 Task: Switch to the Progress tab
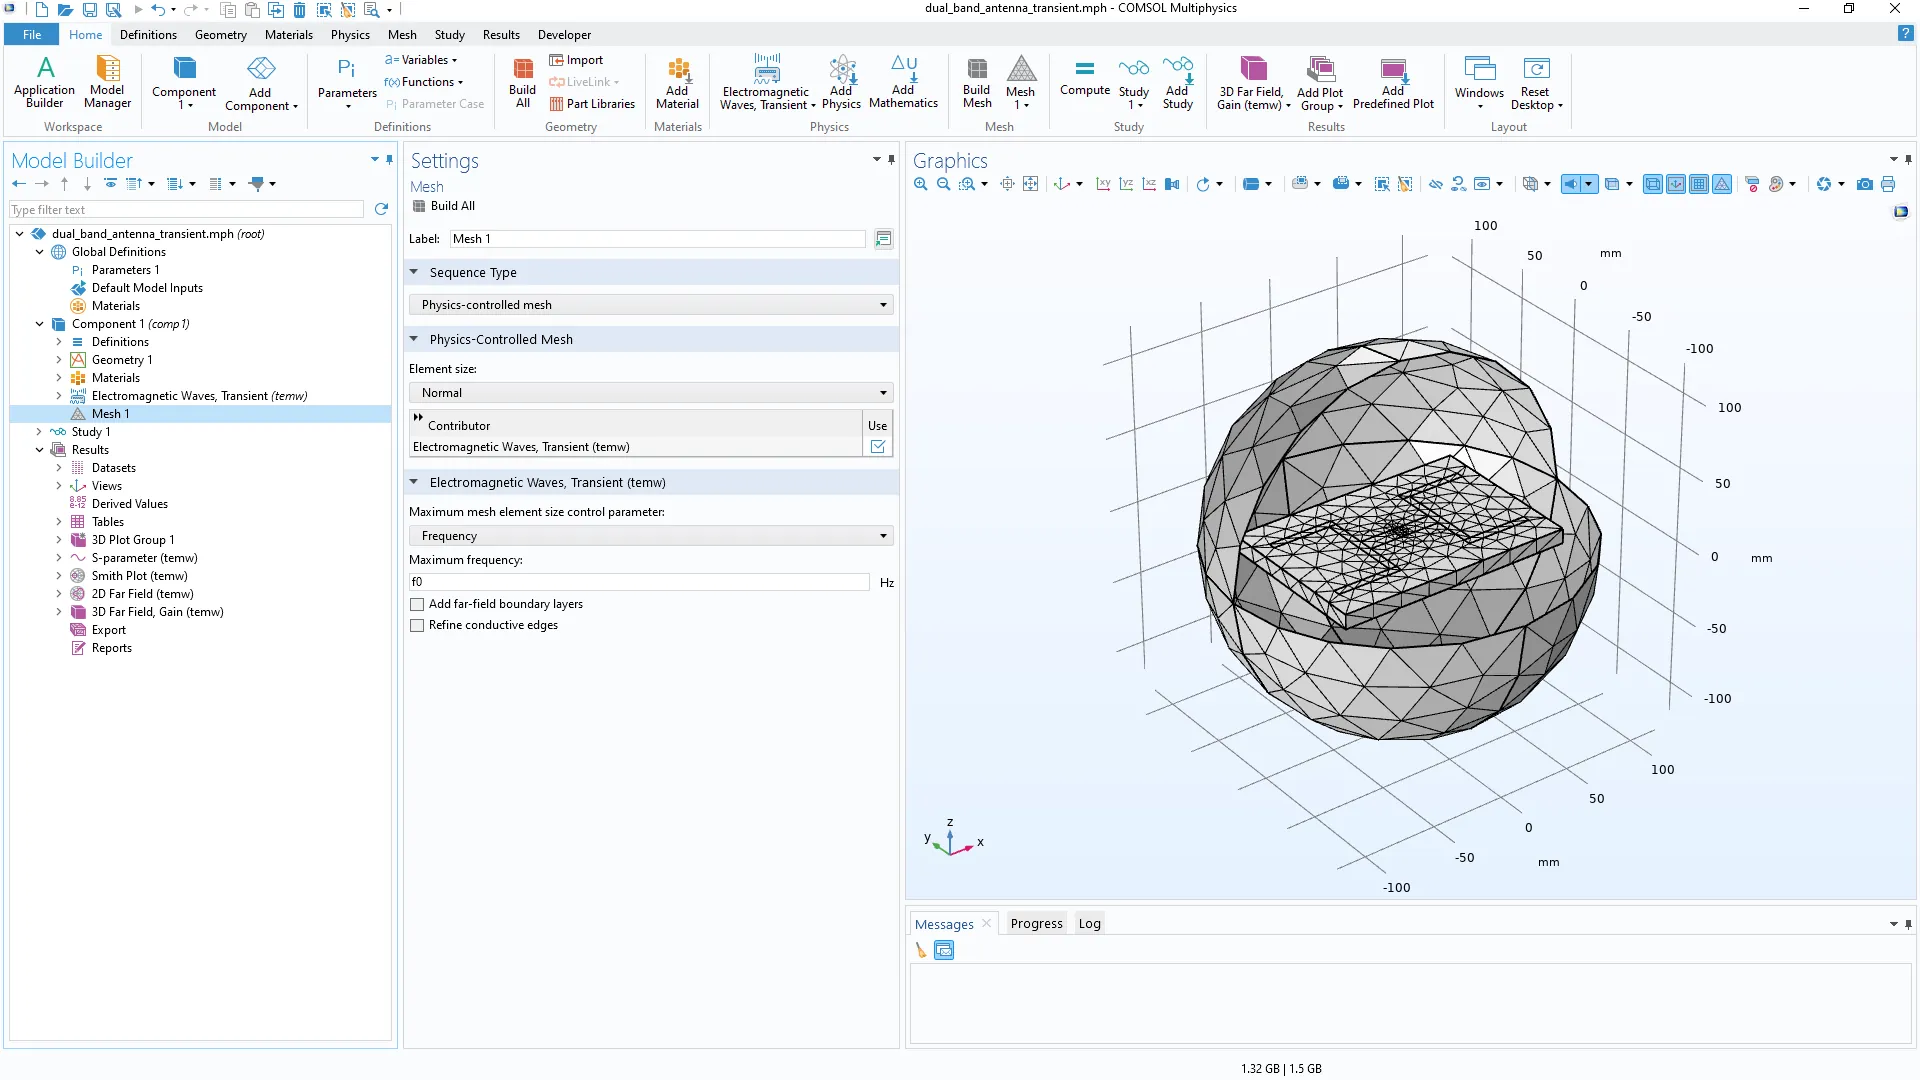point(1036,924)
